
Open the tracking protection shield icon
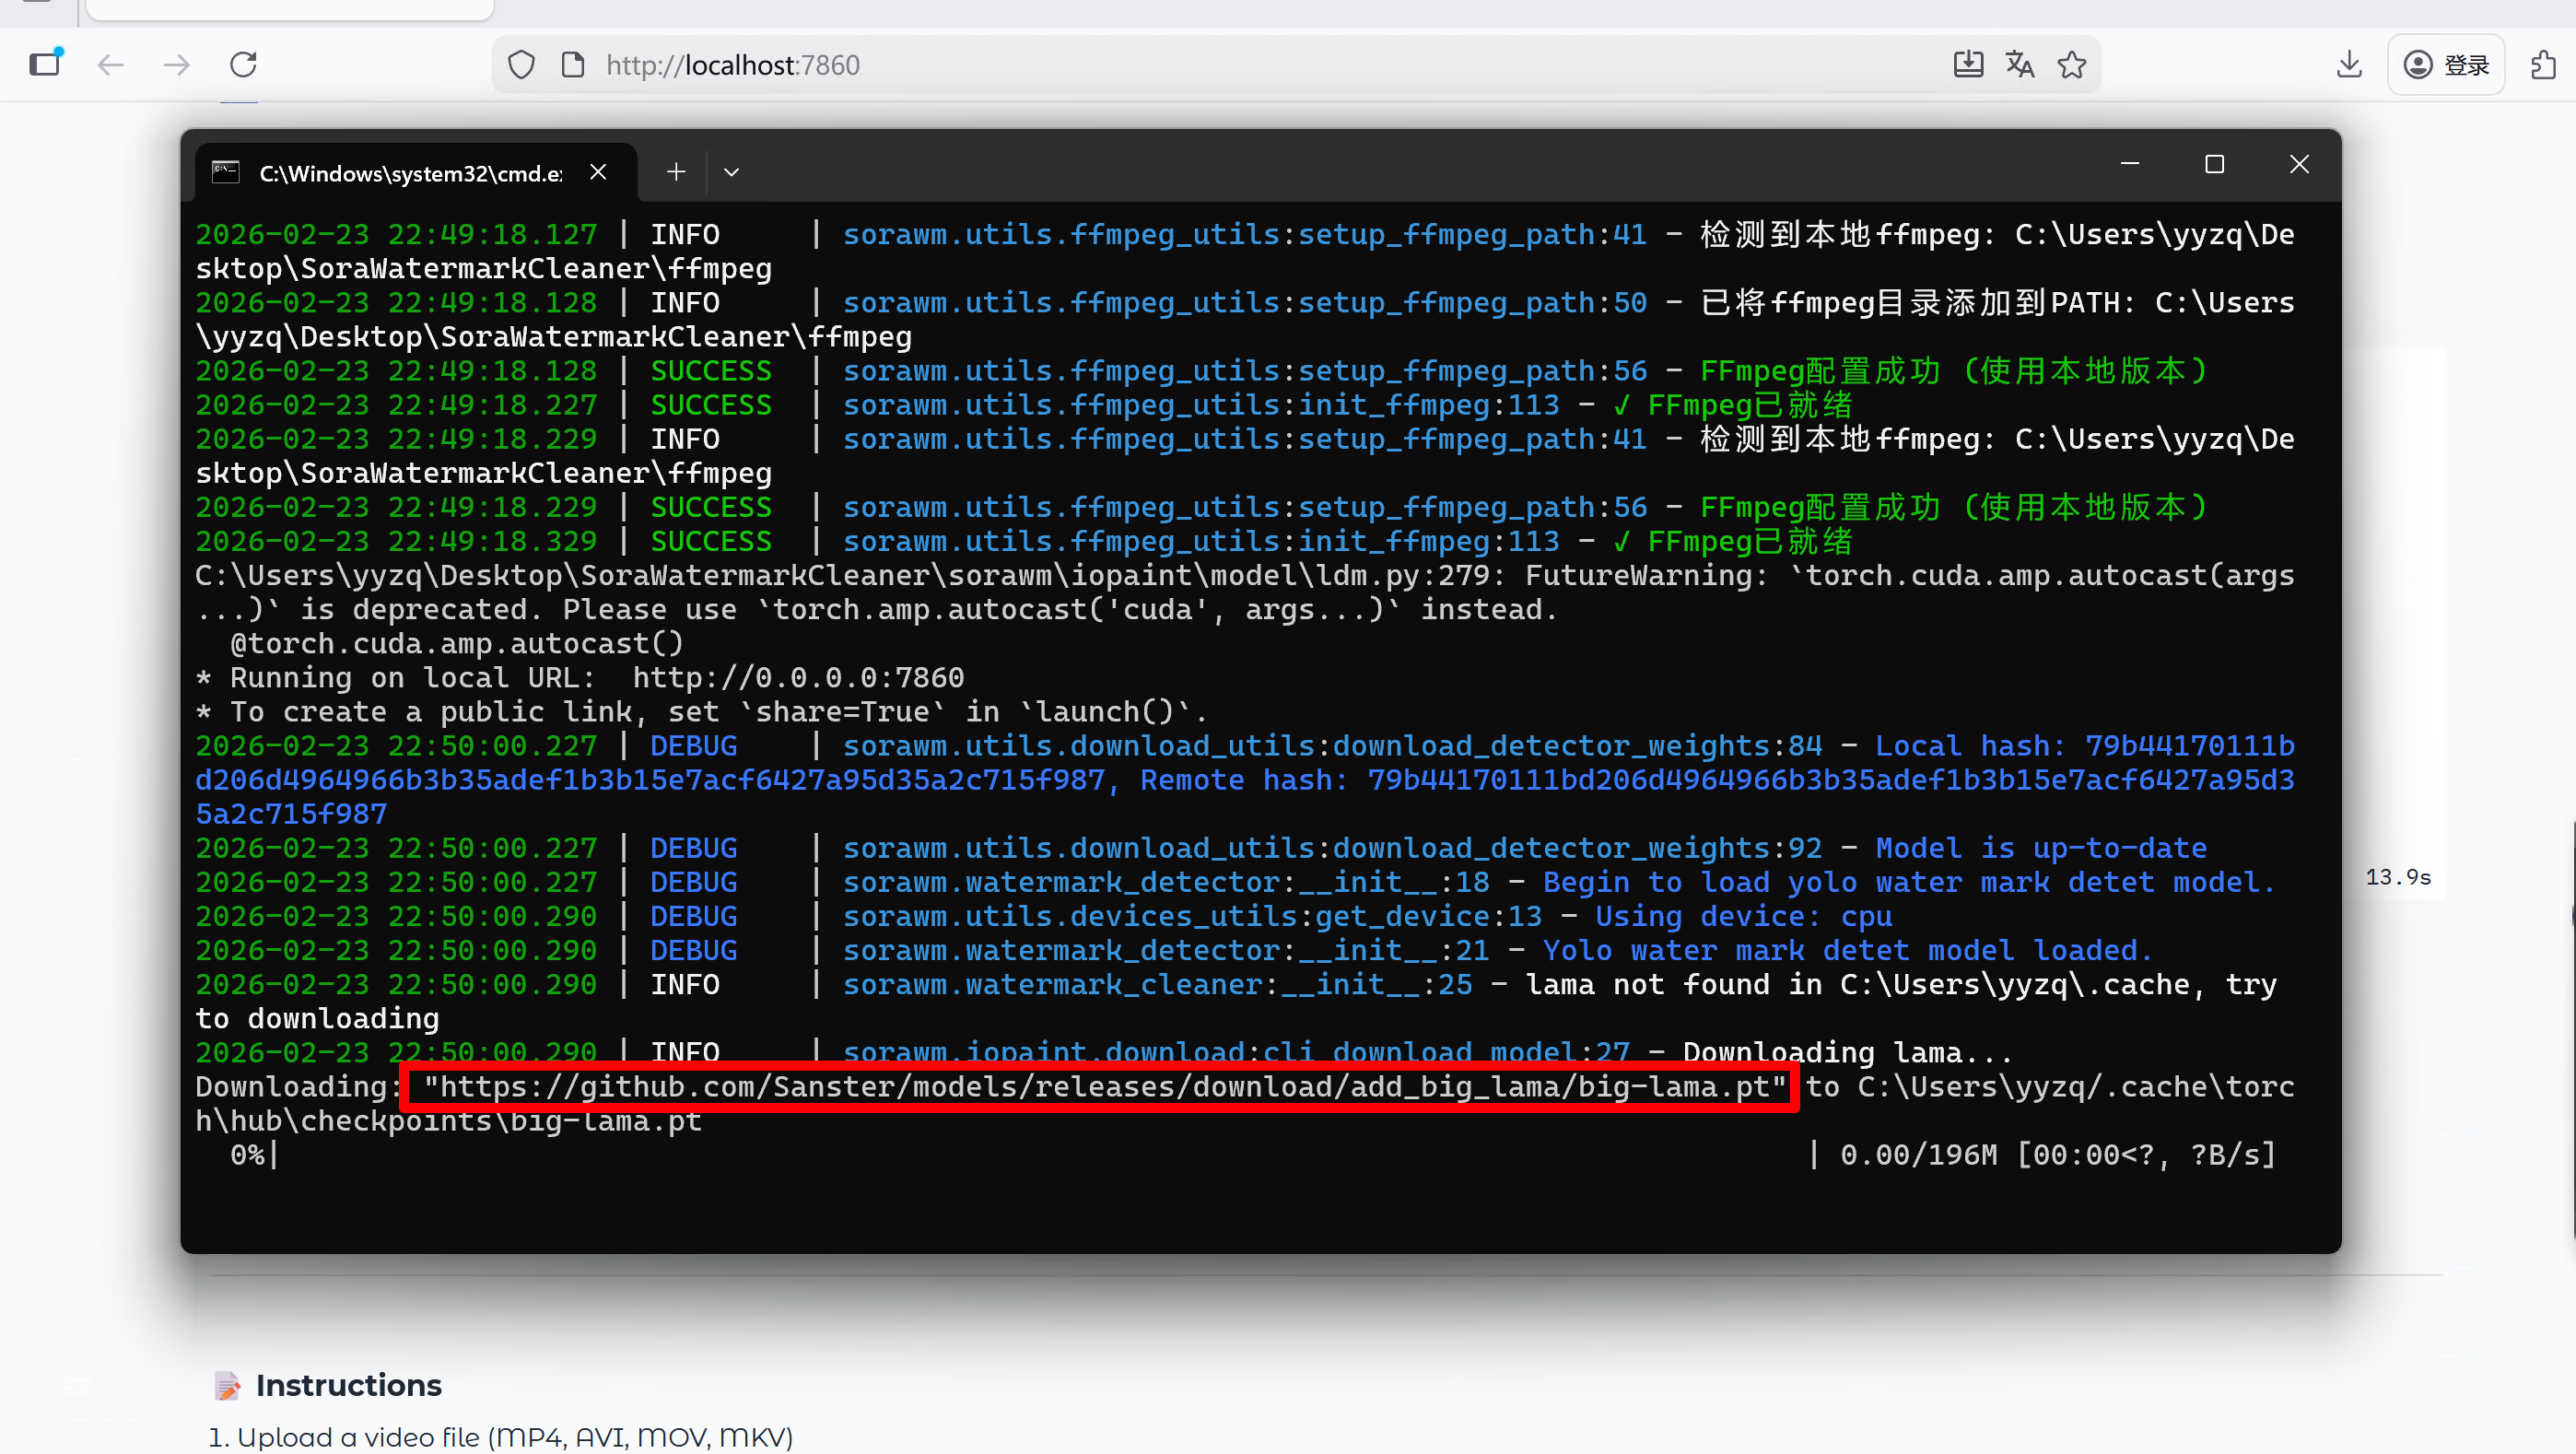pos(521,65)
